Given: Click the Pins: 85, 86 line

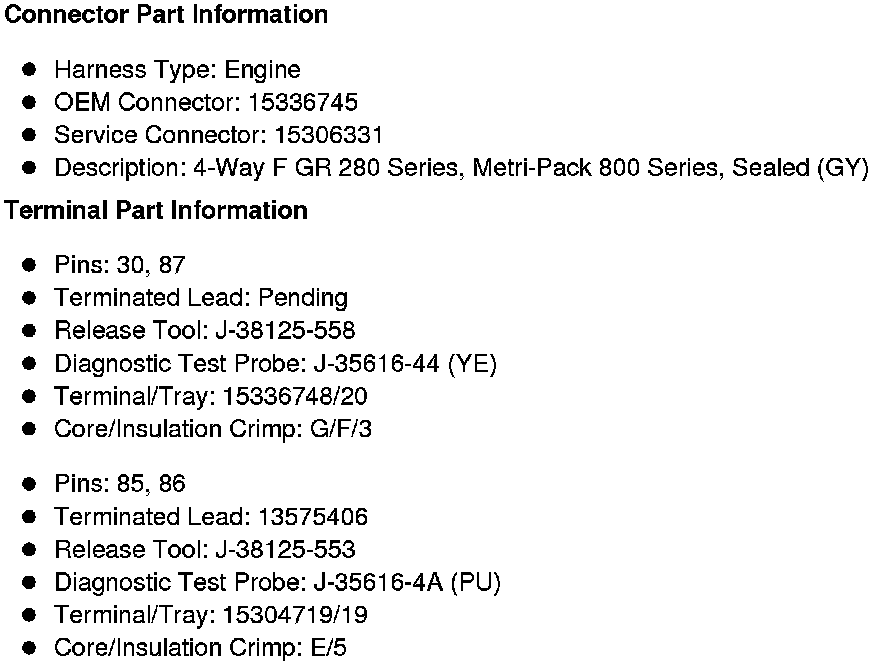Looking at the screenshot, I should click(120, 484).
